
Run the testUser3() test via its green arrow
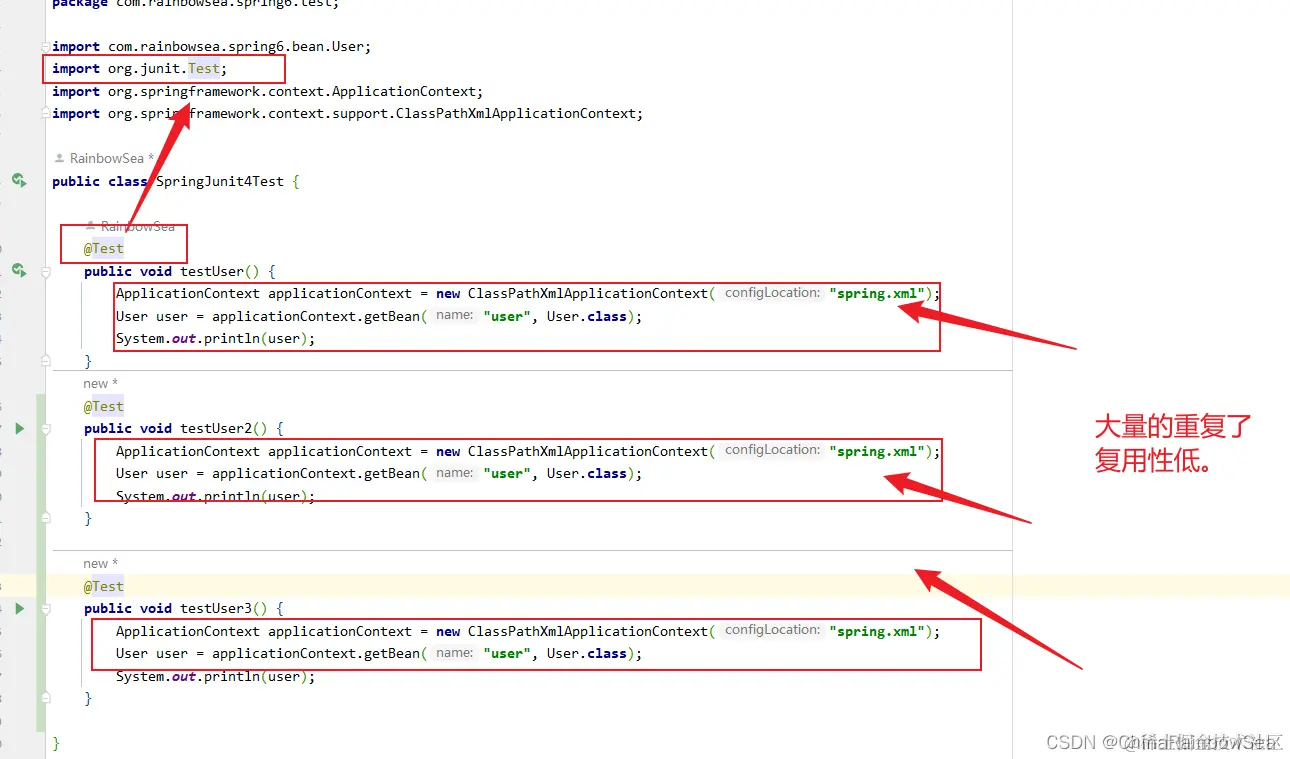point(19,608)
